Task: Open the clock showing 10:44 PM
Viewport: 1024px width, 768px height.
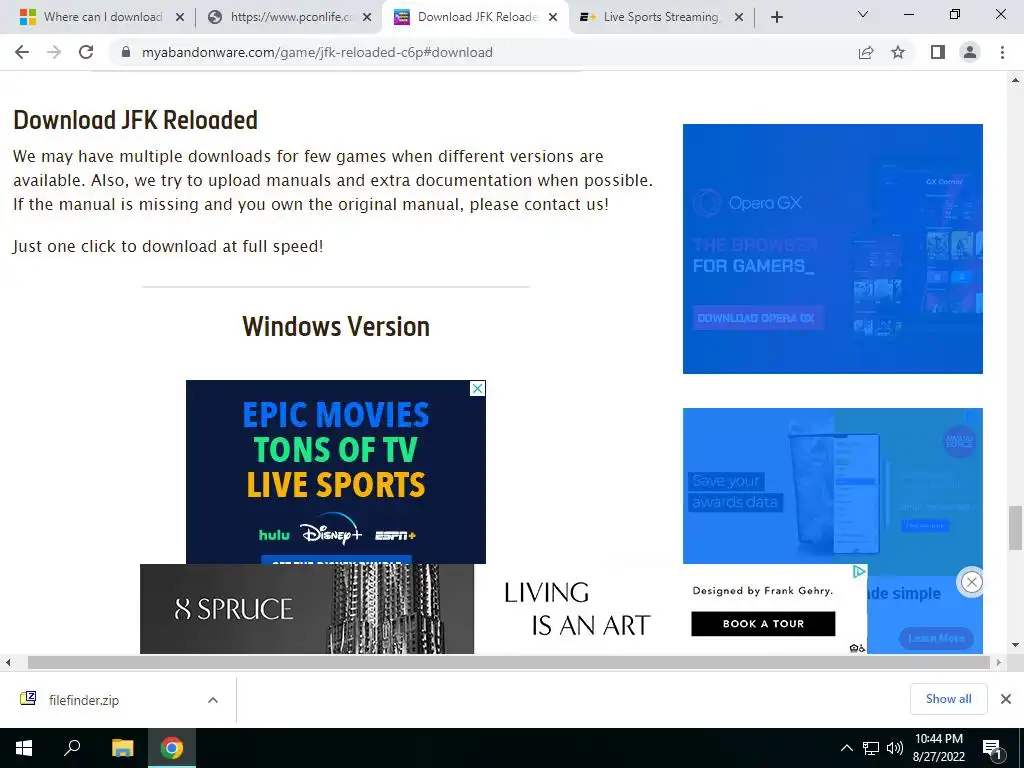Action: tap(939, 748)
